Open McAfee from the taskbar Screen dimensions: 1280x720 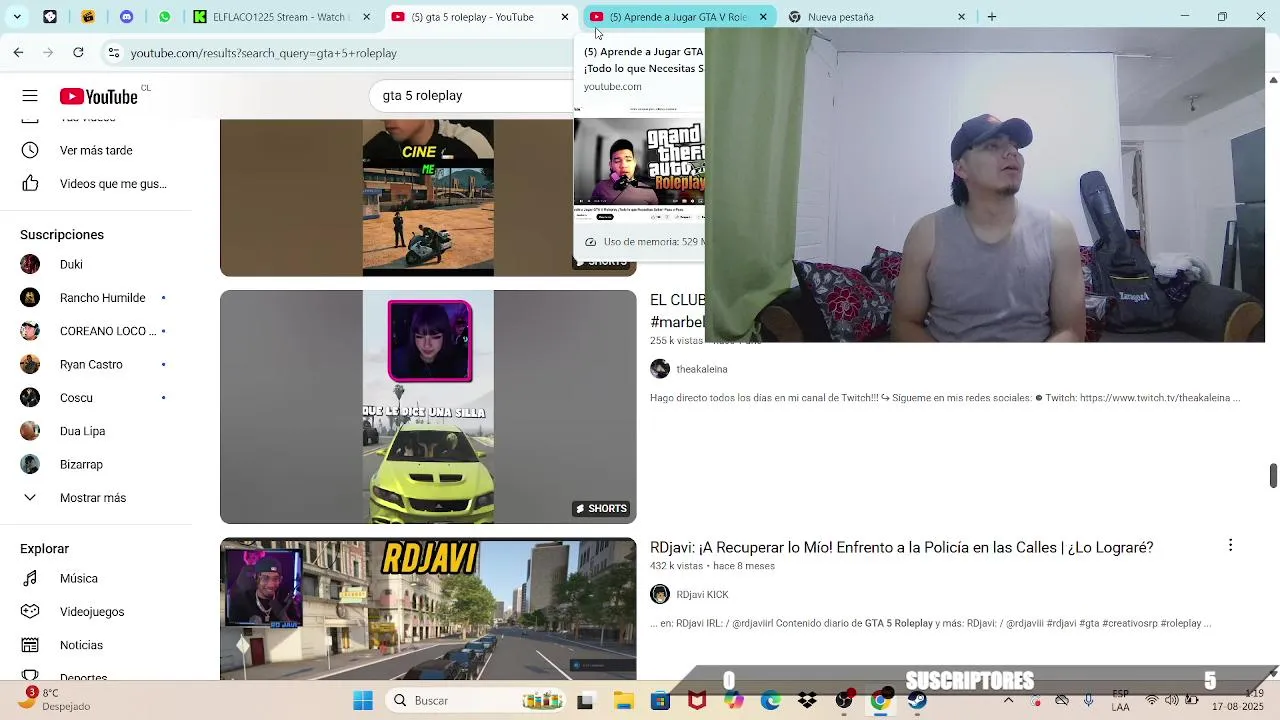(x=697, y=701)
